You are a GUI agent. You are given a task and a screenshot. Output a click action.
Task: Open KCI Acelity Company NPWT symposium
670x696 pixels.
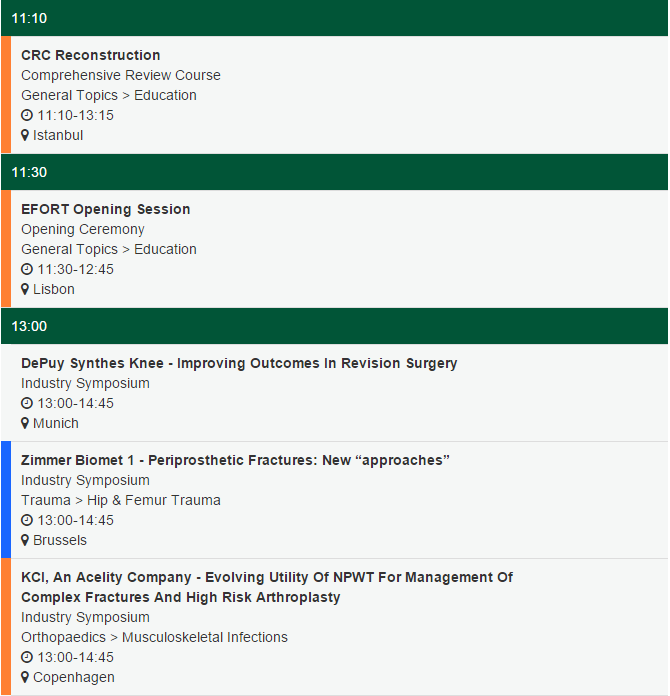point(267,587)
